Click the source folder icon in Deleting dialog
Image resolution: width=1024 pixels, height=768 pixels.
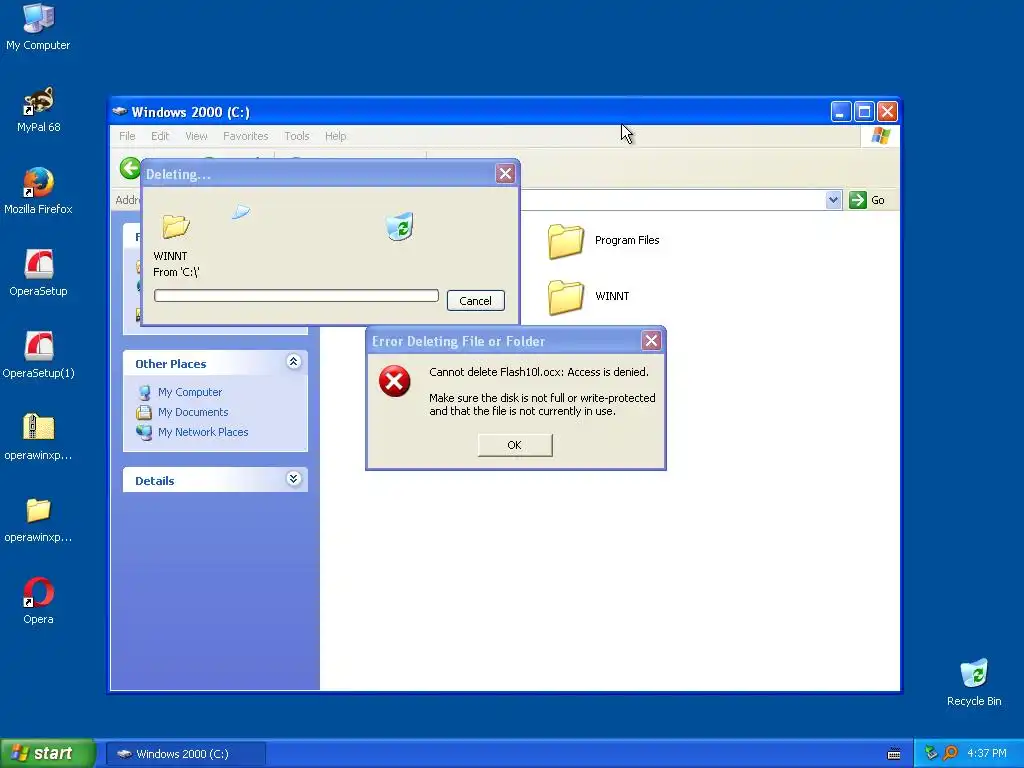click(176, 226)
